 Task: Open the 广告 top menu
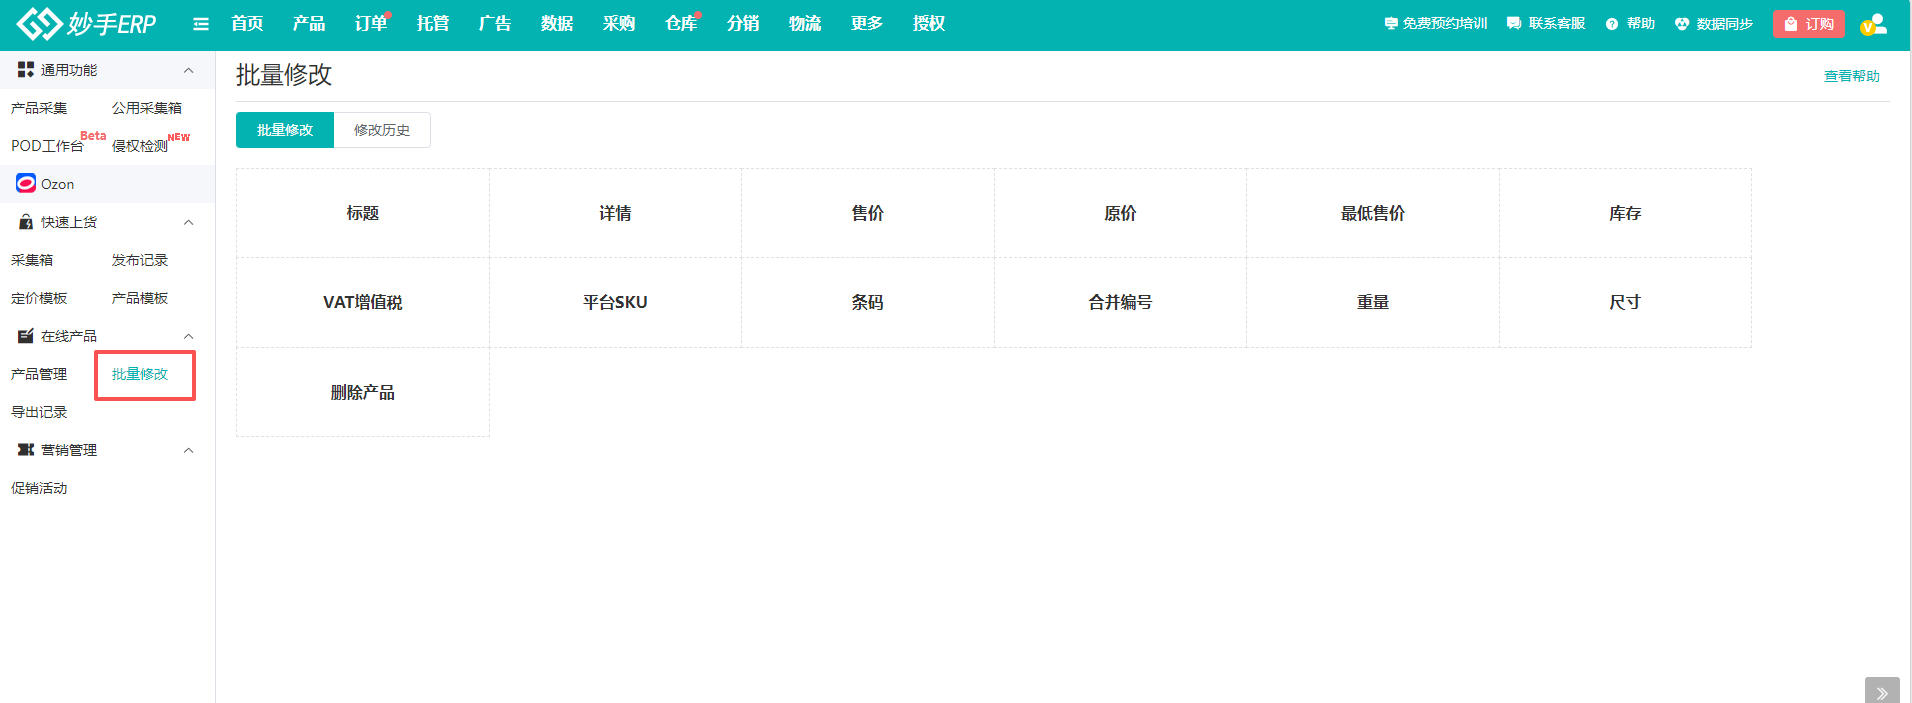[495, 24]
